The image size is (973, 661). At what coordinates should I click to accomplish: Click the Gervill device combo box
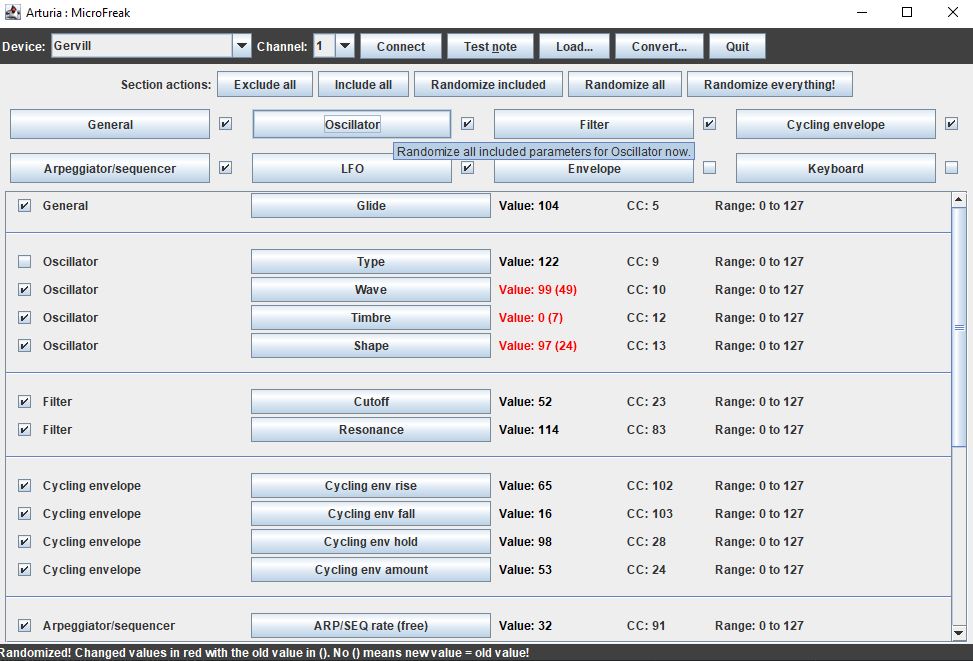(x=140, y=46)
